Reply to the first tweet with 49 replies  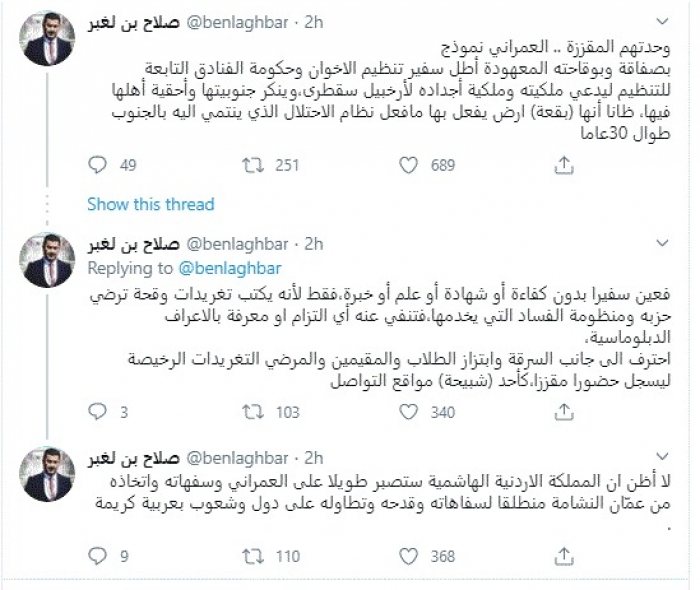pyautogui.click(x=97, y=164)
